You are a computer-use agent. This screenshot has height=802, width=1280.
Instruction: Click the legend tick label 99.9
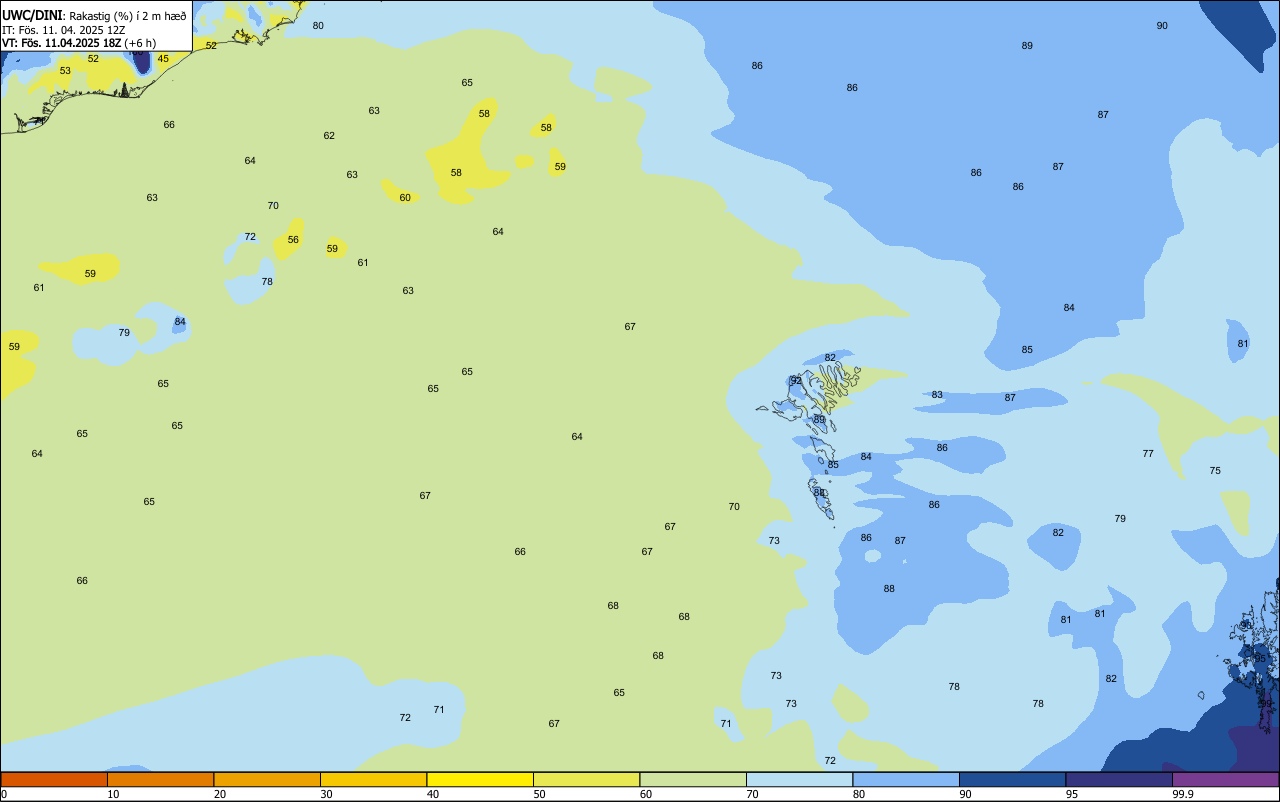(1182, 794)
